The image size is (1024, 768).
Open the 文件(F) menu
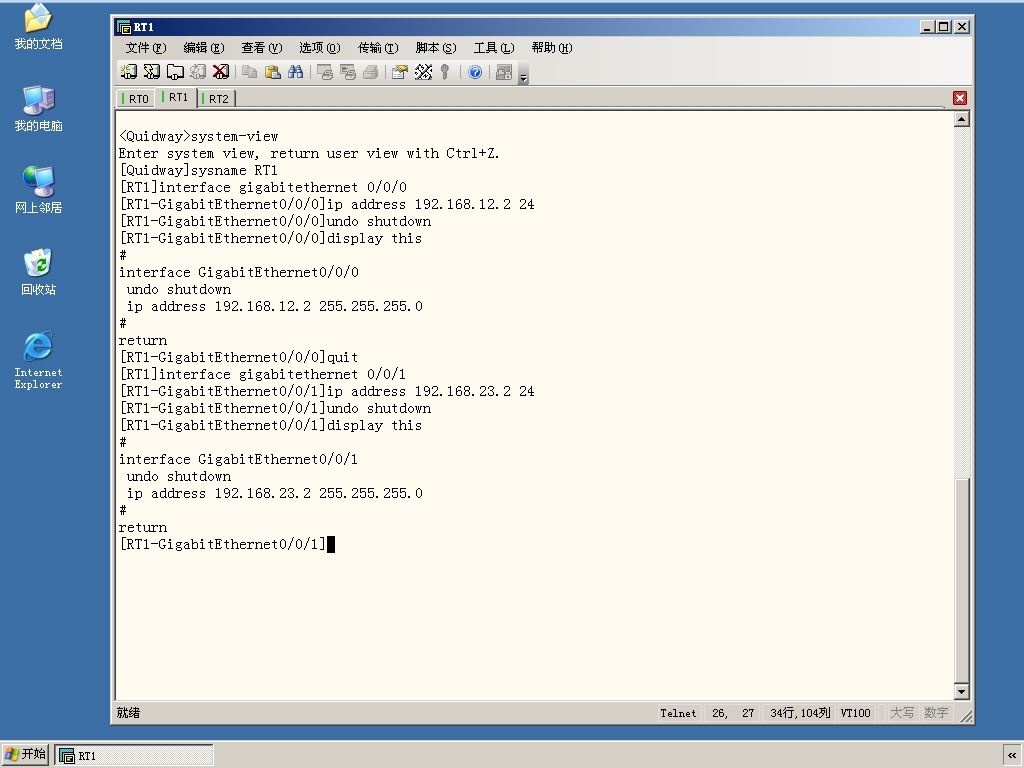click(146, 48)
